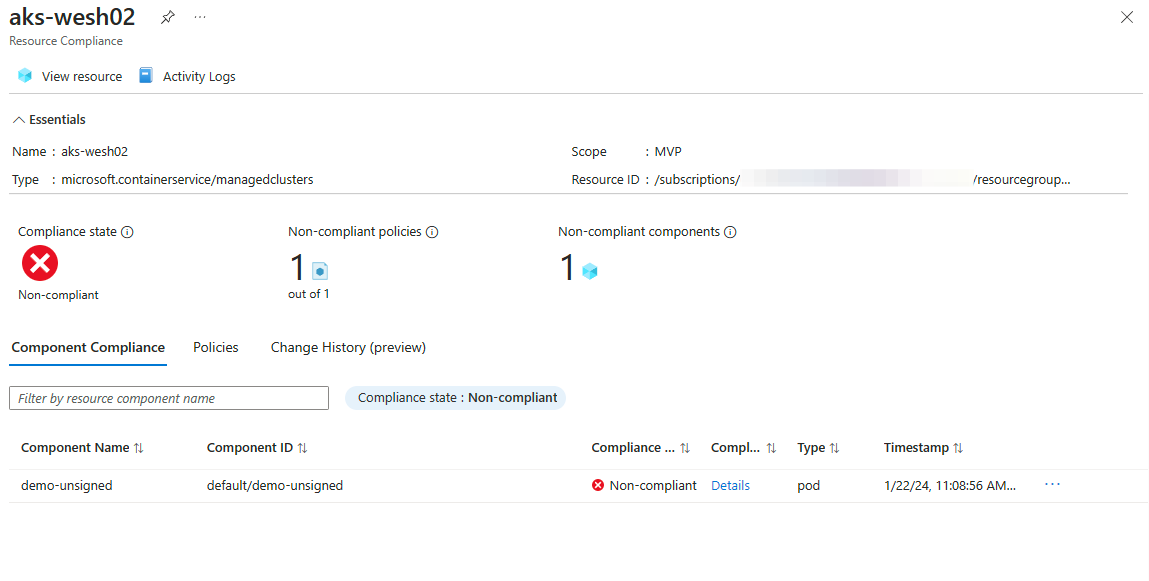Click the non-compliant policies count 1
The height and width of the screenshot is (581, 1149).
297,268
